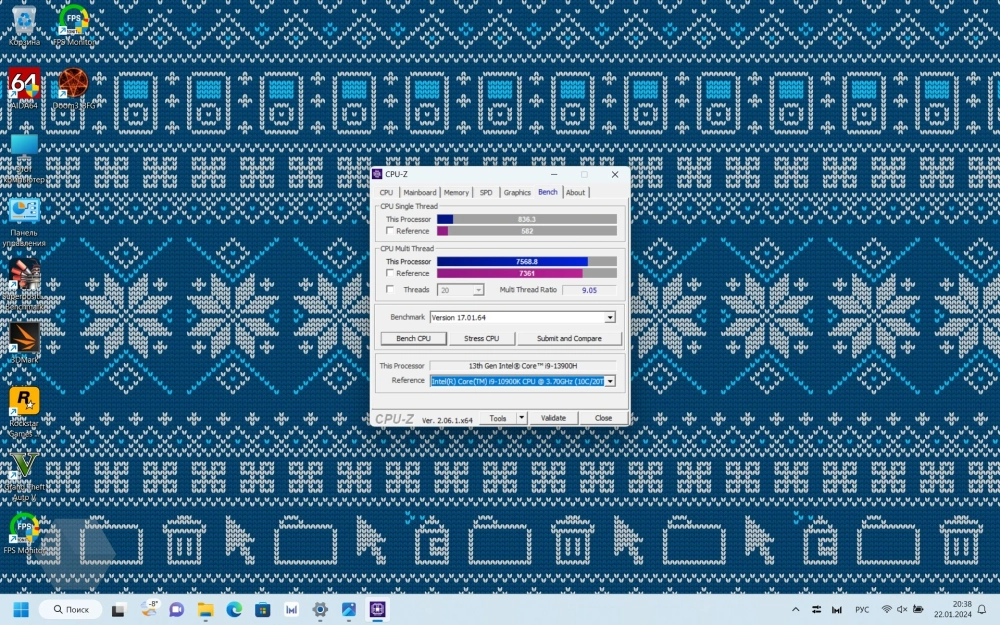Image resolution: width=1000 pixels, height=625 pixels.
Task: Click the Bench CPU button
Action: click(x=413, y=339)
